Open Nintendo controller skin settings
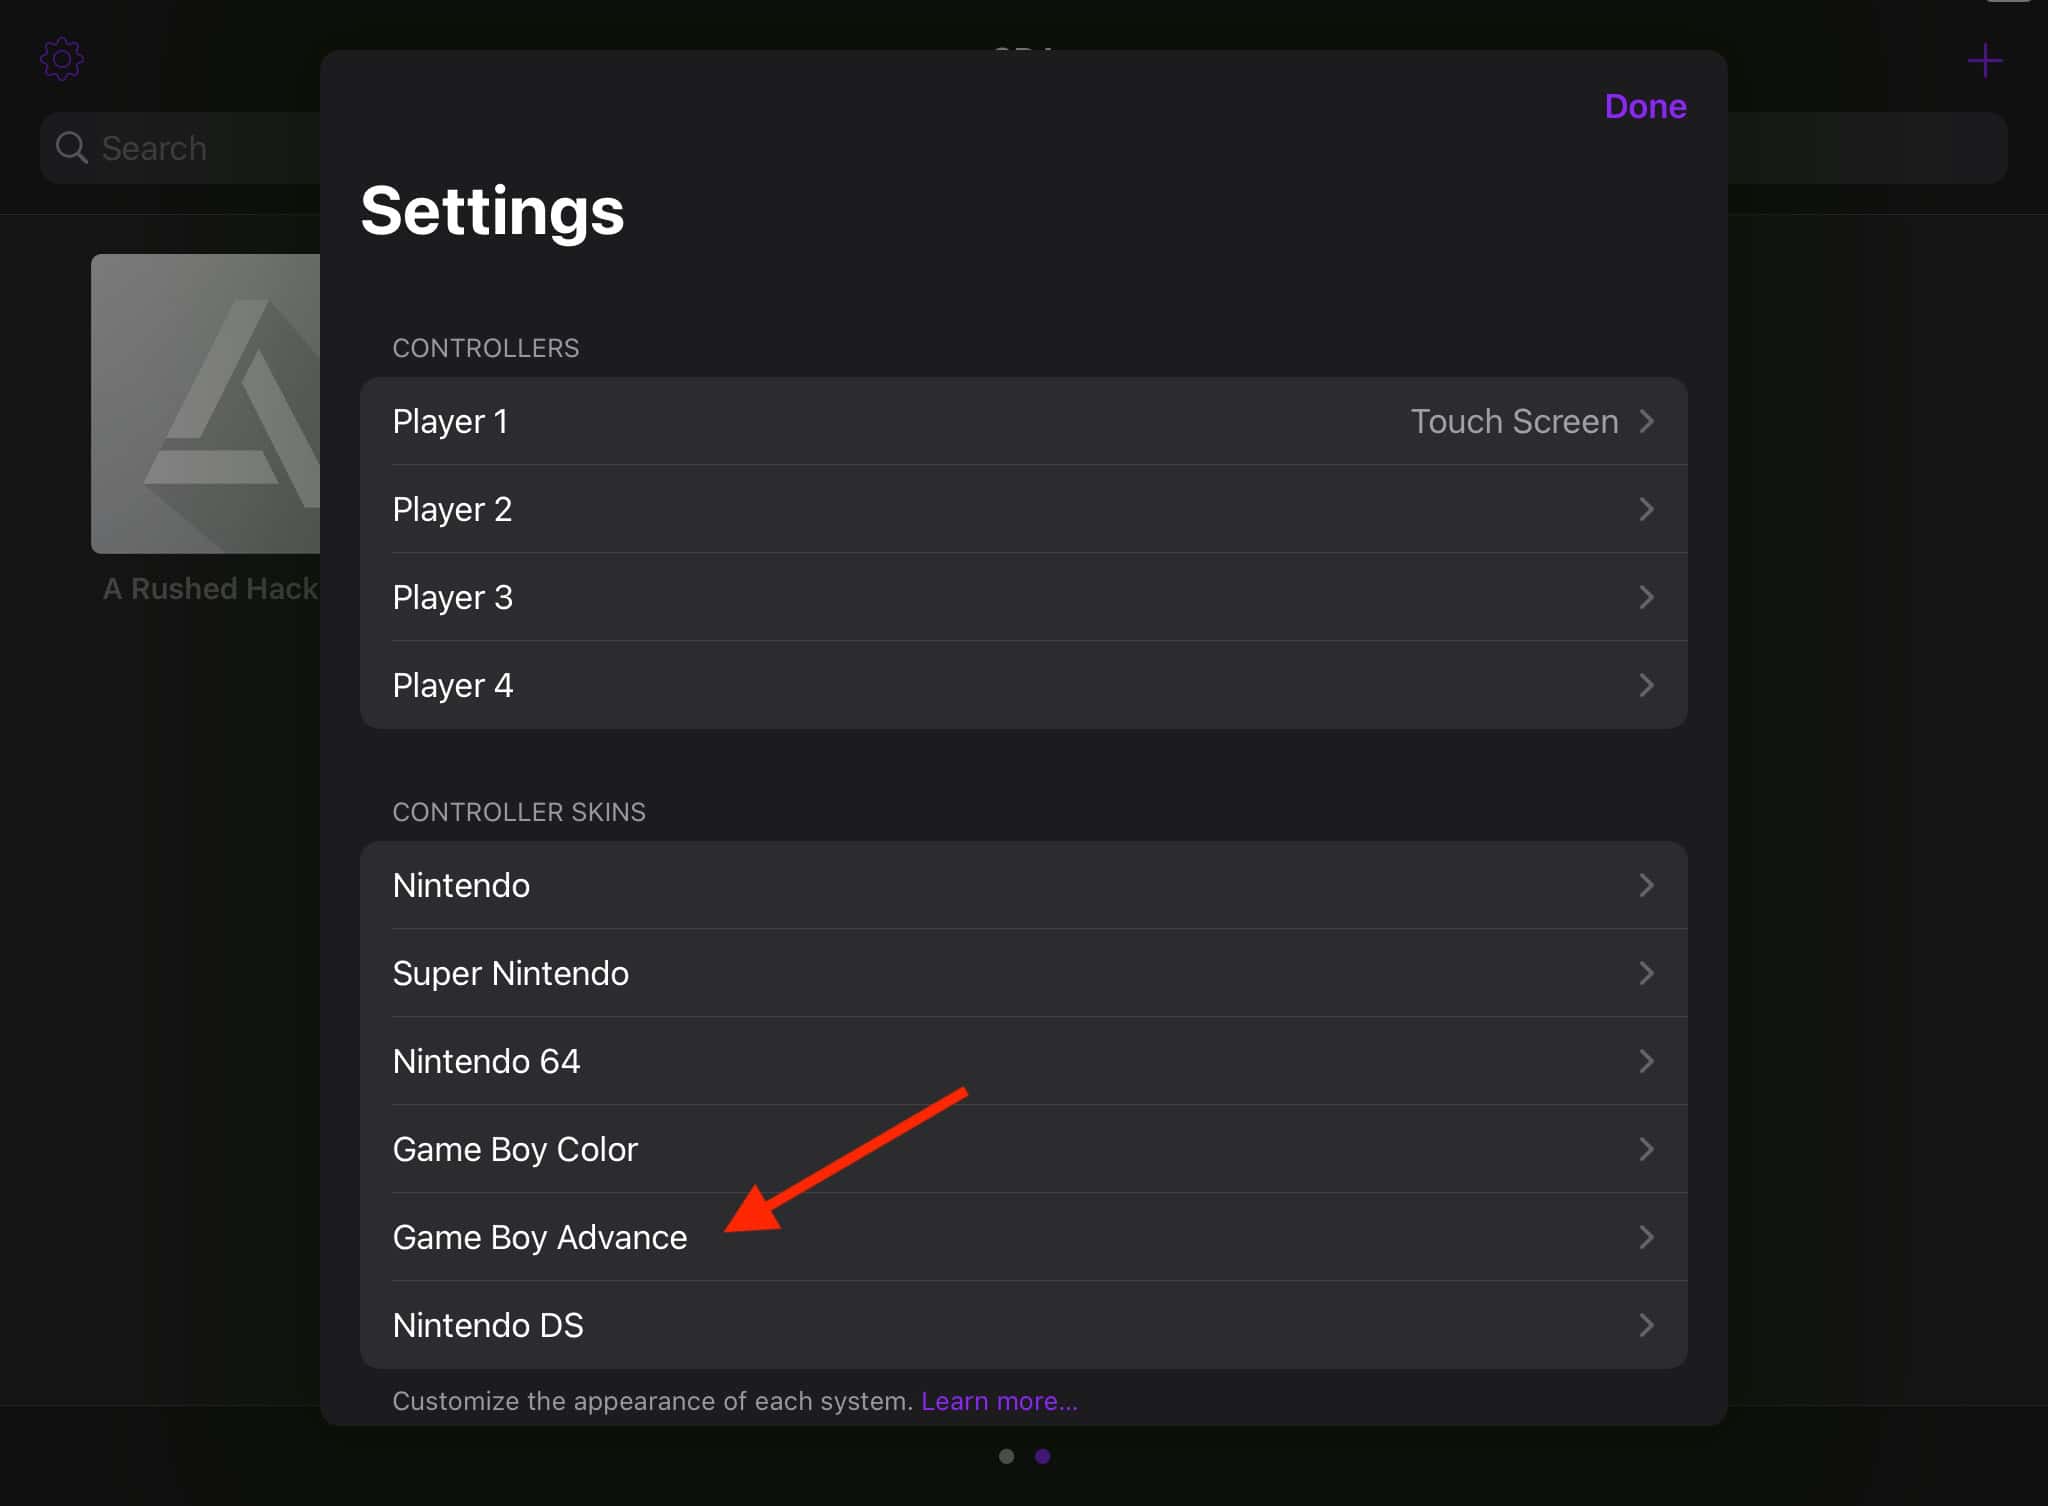Viewport: 2048px width, 1506px height. coord(1024,884)
